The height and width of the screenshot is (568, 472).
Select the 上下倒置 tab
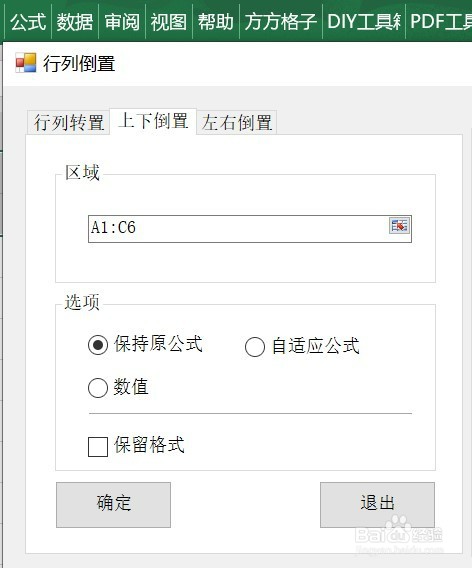(153, 121)
